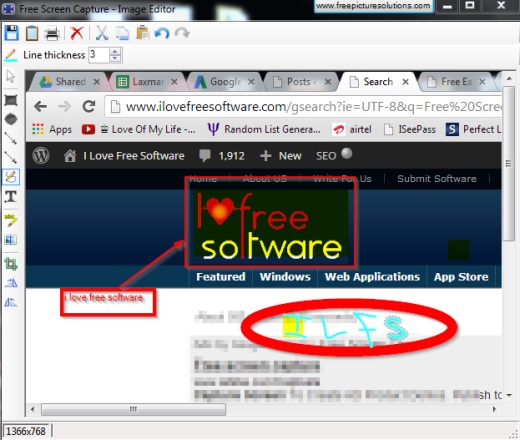Increase line thickness with up arrow

(115, 52)
